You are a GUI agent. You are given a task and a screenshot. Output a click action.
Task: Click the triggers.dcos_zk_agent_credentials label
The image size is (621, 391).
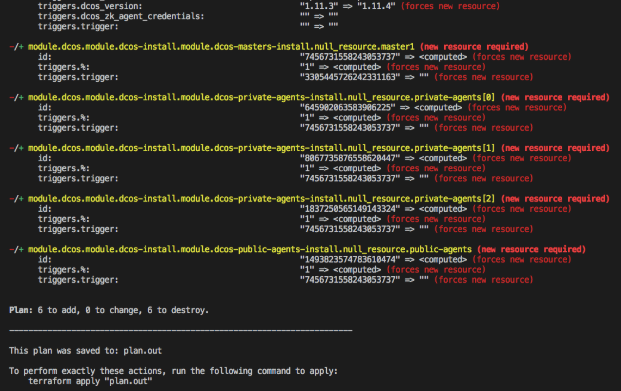tap(121, 16)
